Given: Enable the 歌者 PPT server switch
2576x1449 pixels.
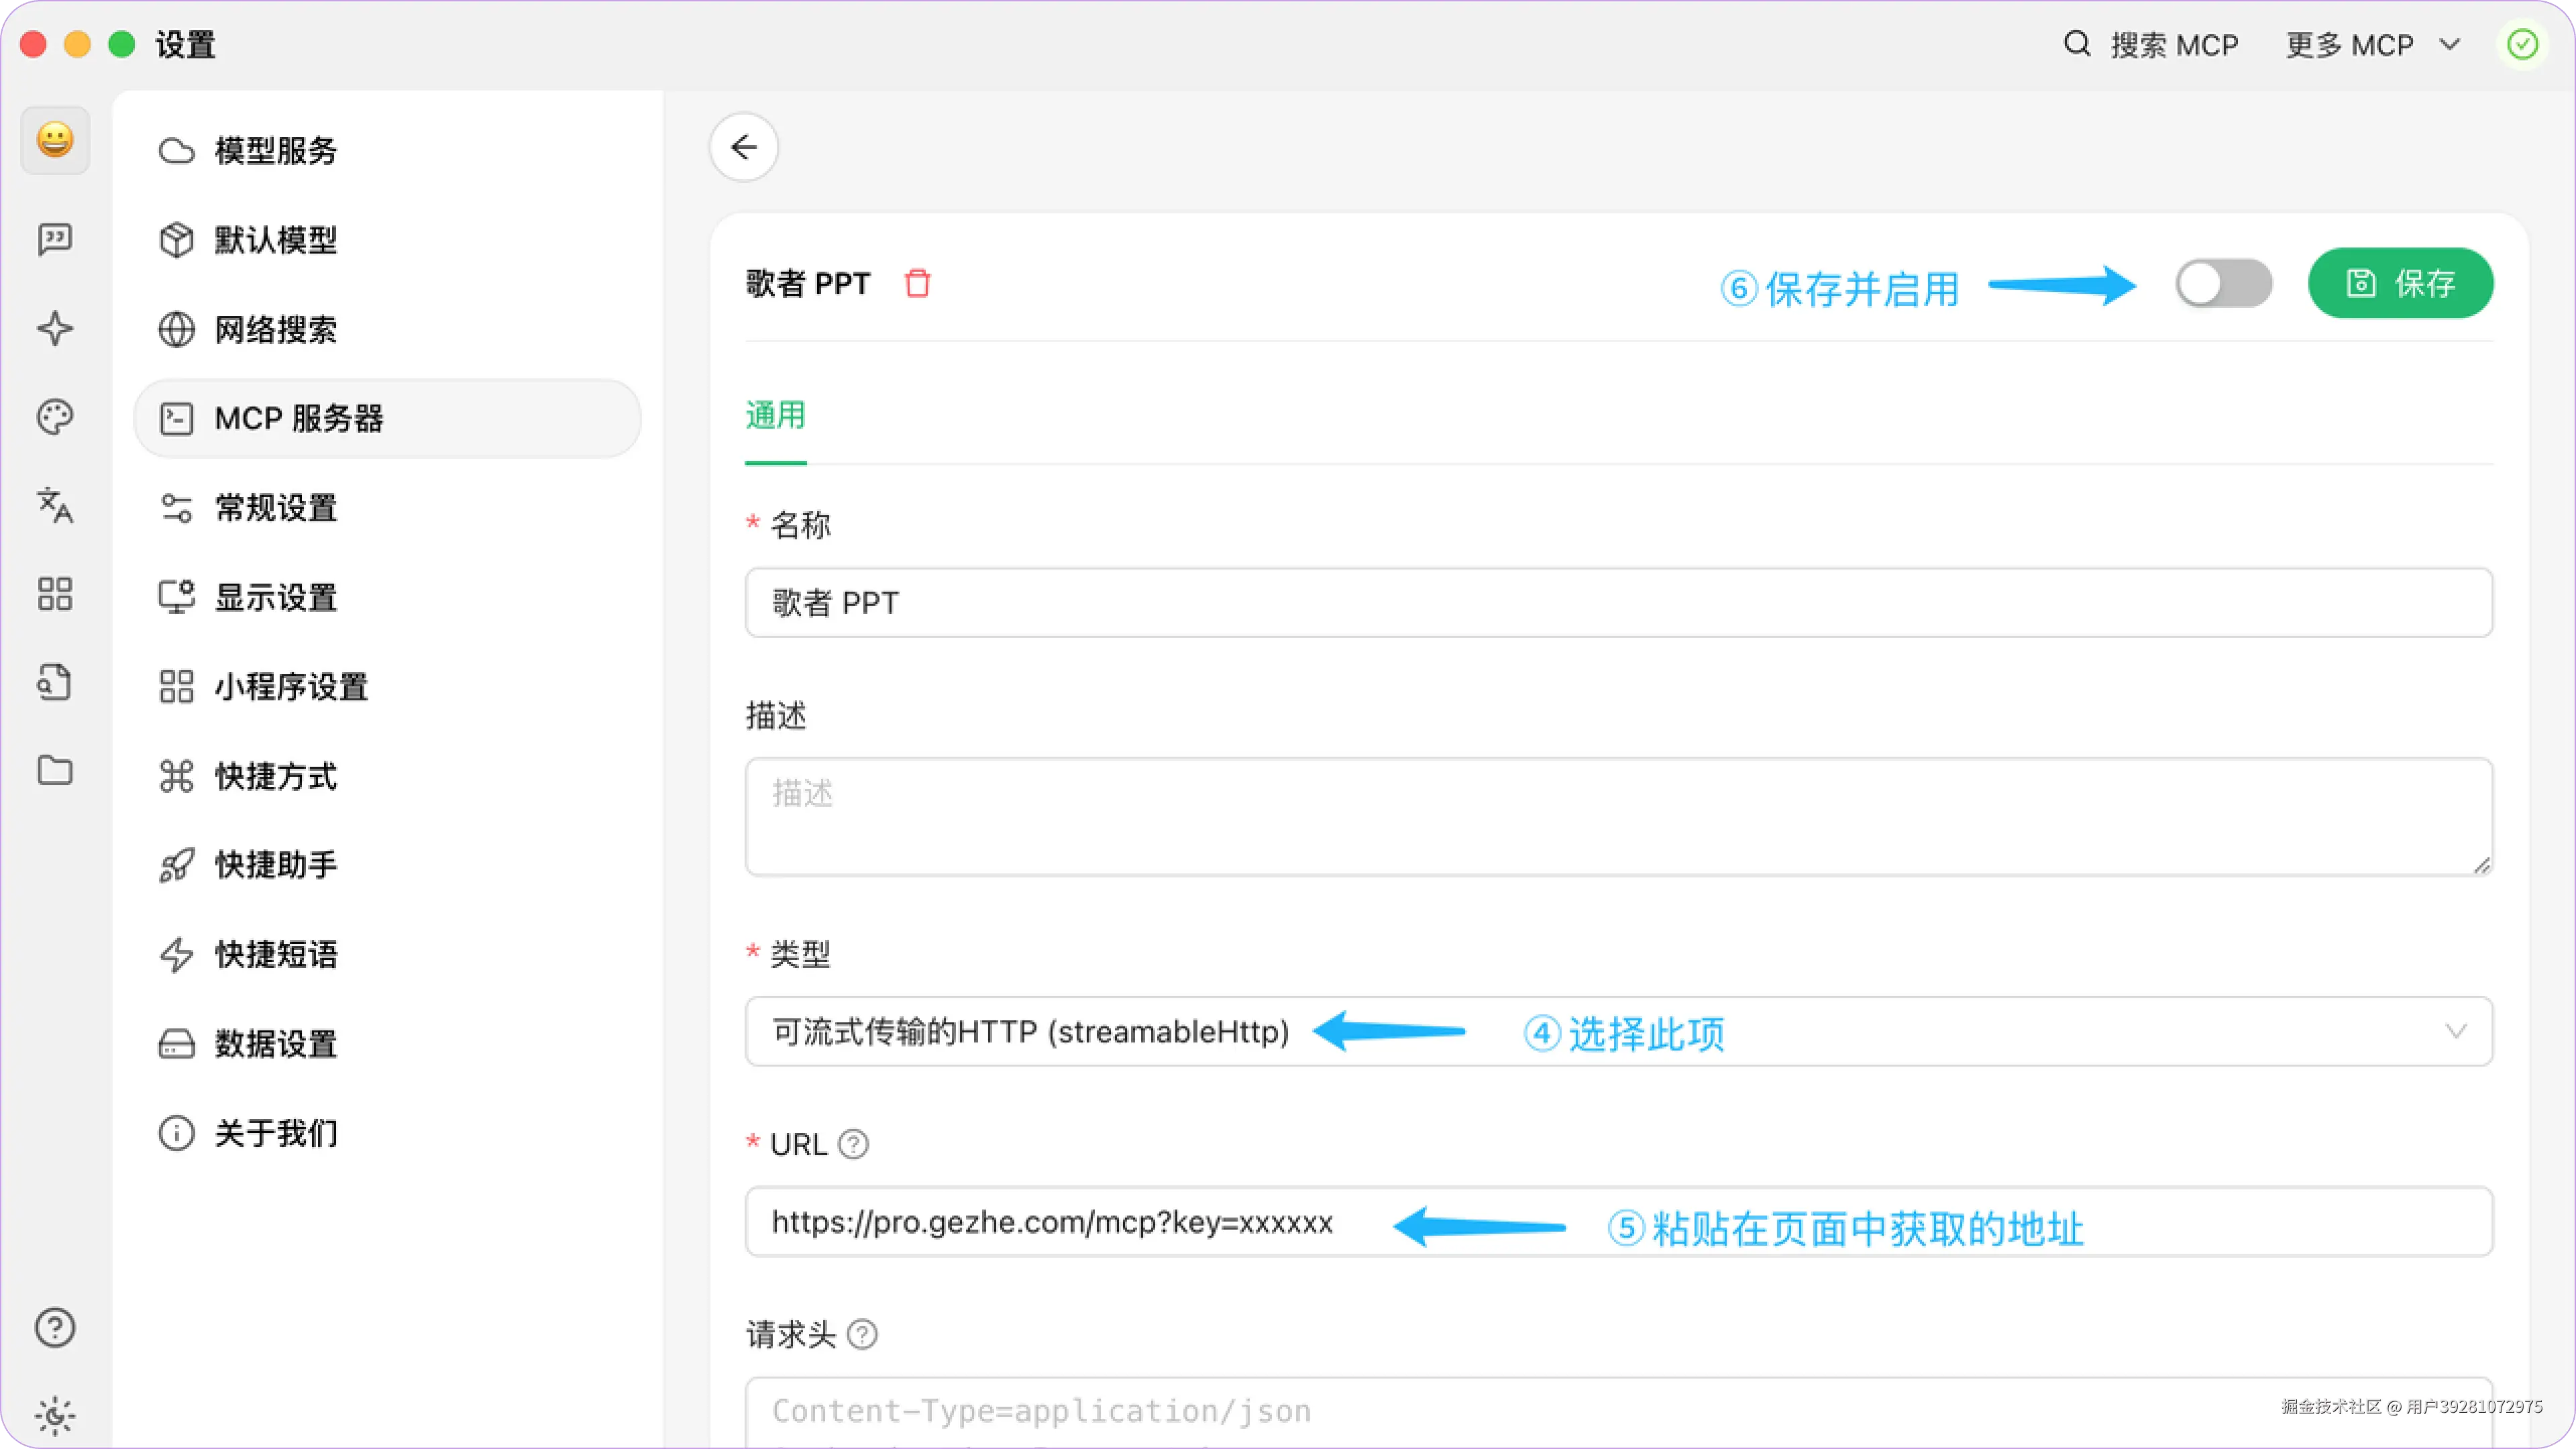Looking at the screenshot, I should tap(2223, 284).
